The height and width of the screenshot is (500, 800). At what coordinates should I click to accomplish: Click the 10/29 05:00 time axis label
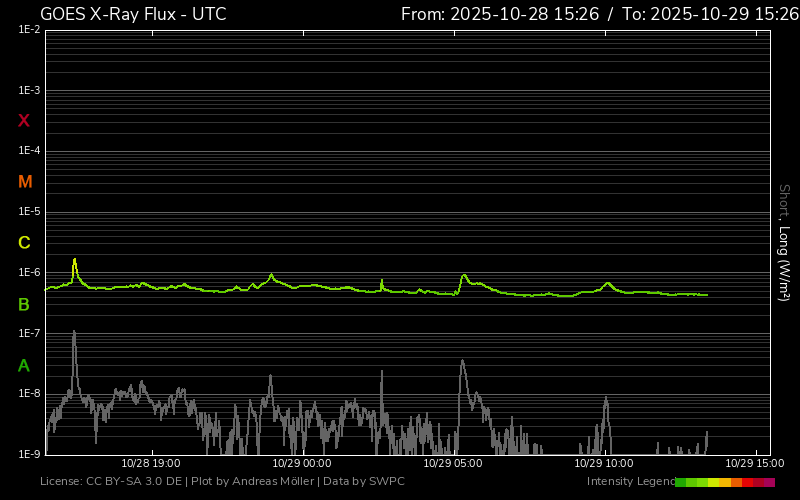pyautogui.click(x=453, y=464)
